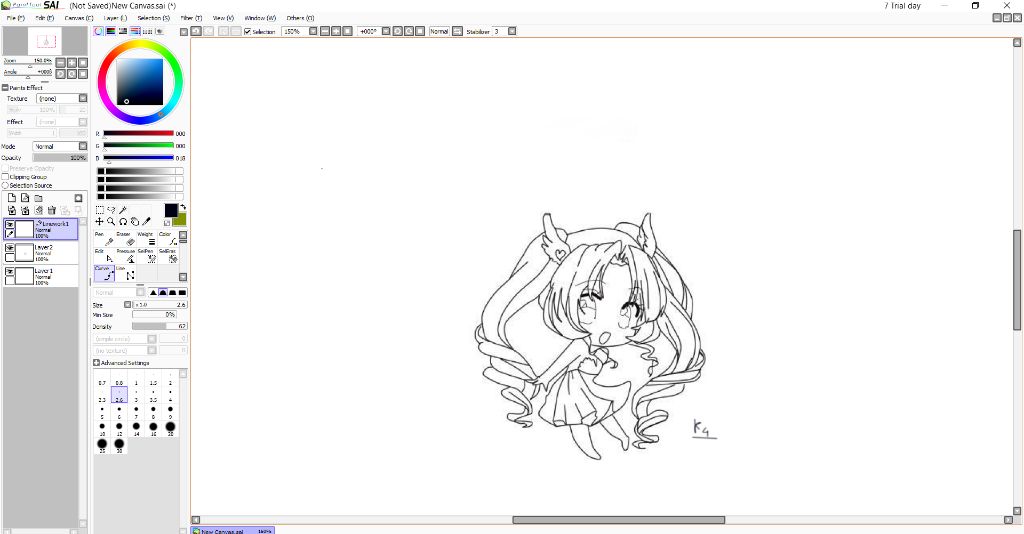This screenshot has height=534, width=1024.
Task: Select the Eraser tool
Action: [126, 239]
